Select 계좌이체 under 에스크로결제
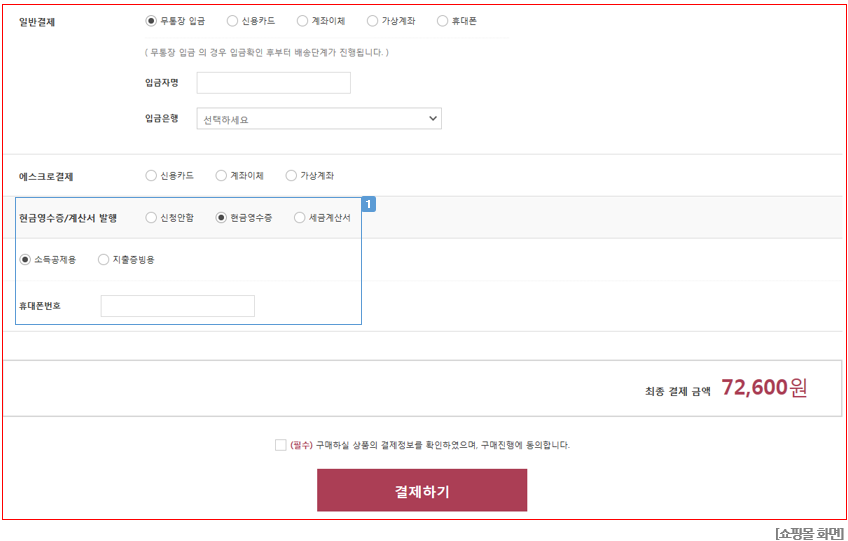The height and width of the screenshot is (541, 848). tap(221, 176)
